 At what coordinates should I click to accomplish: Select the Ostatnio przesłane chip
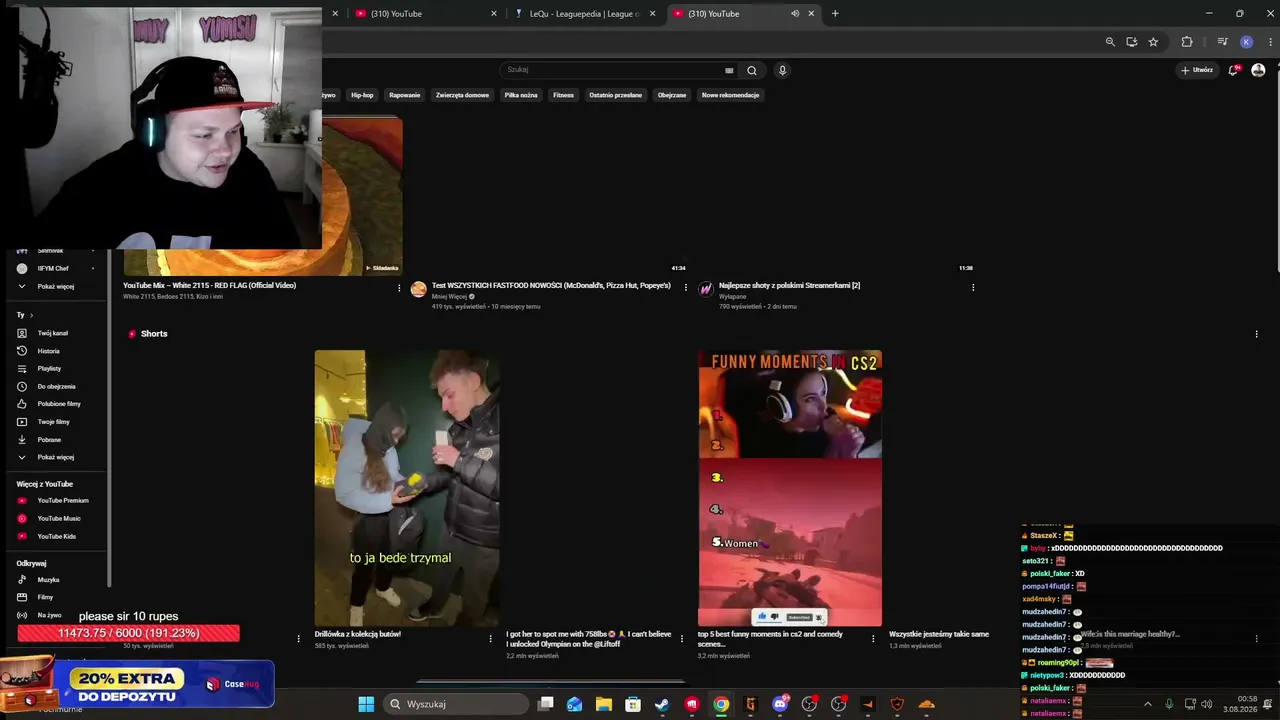(615, 95)
